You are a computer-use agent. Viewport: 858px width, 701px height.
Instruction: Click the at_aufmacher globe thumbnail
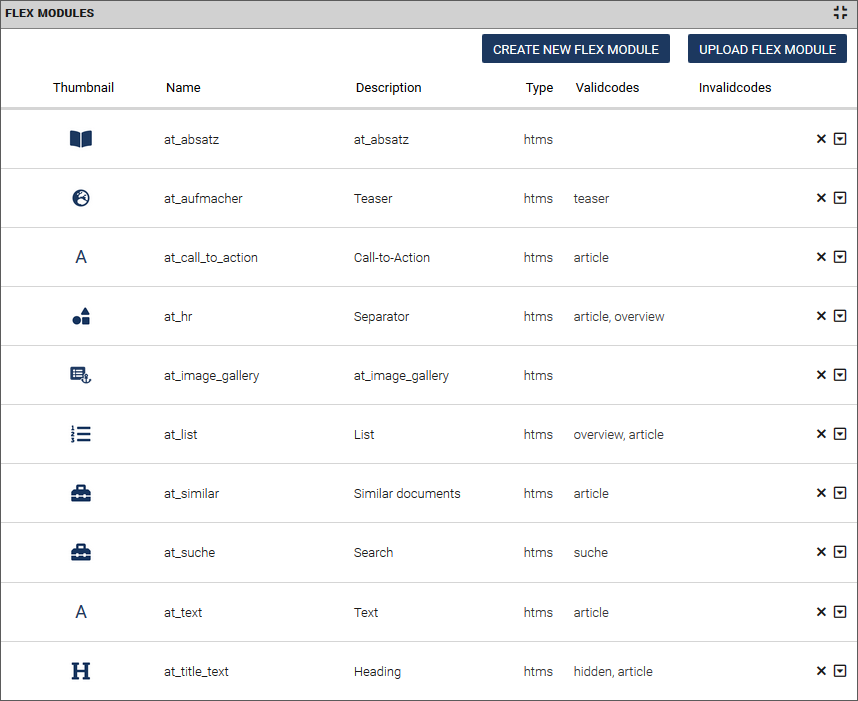(x=81, y=198)
